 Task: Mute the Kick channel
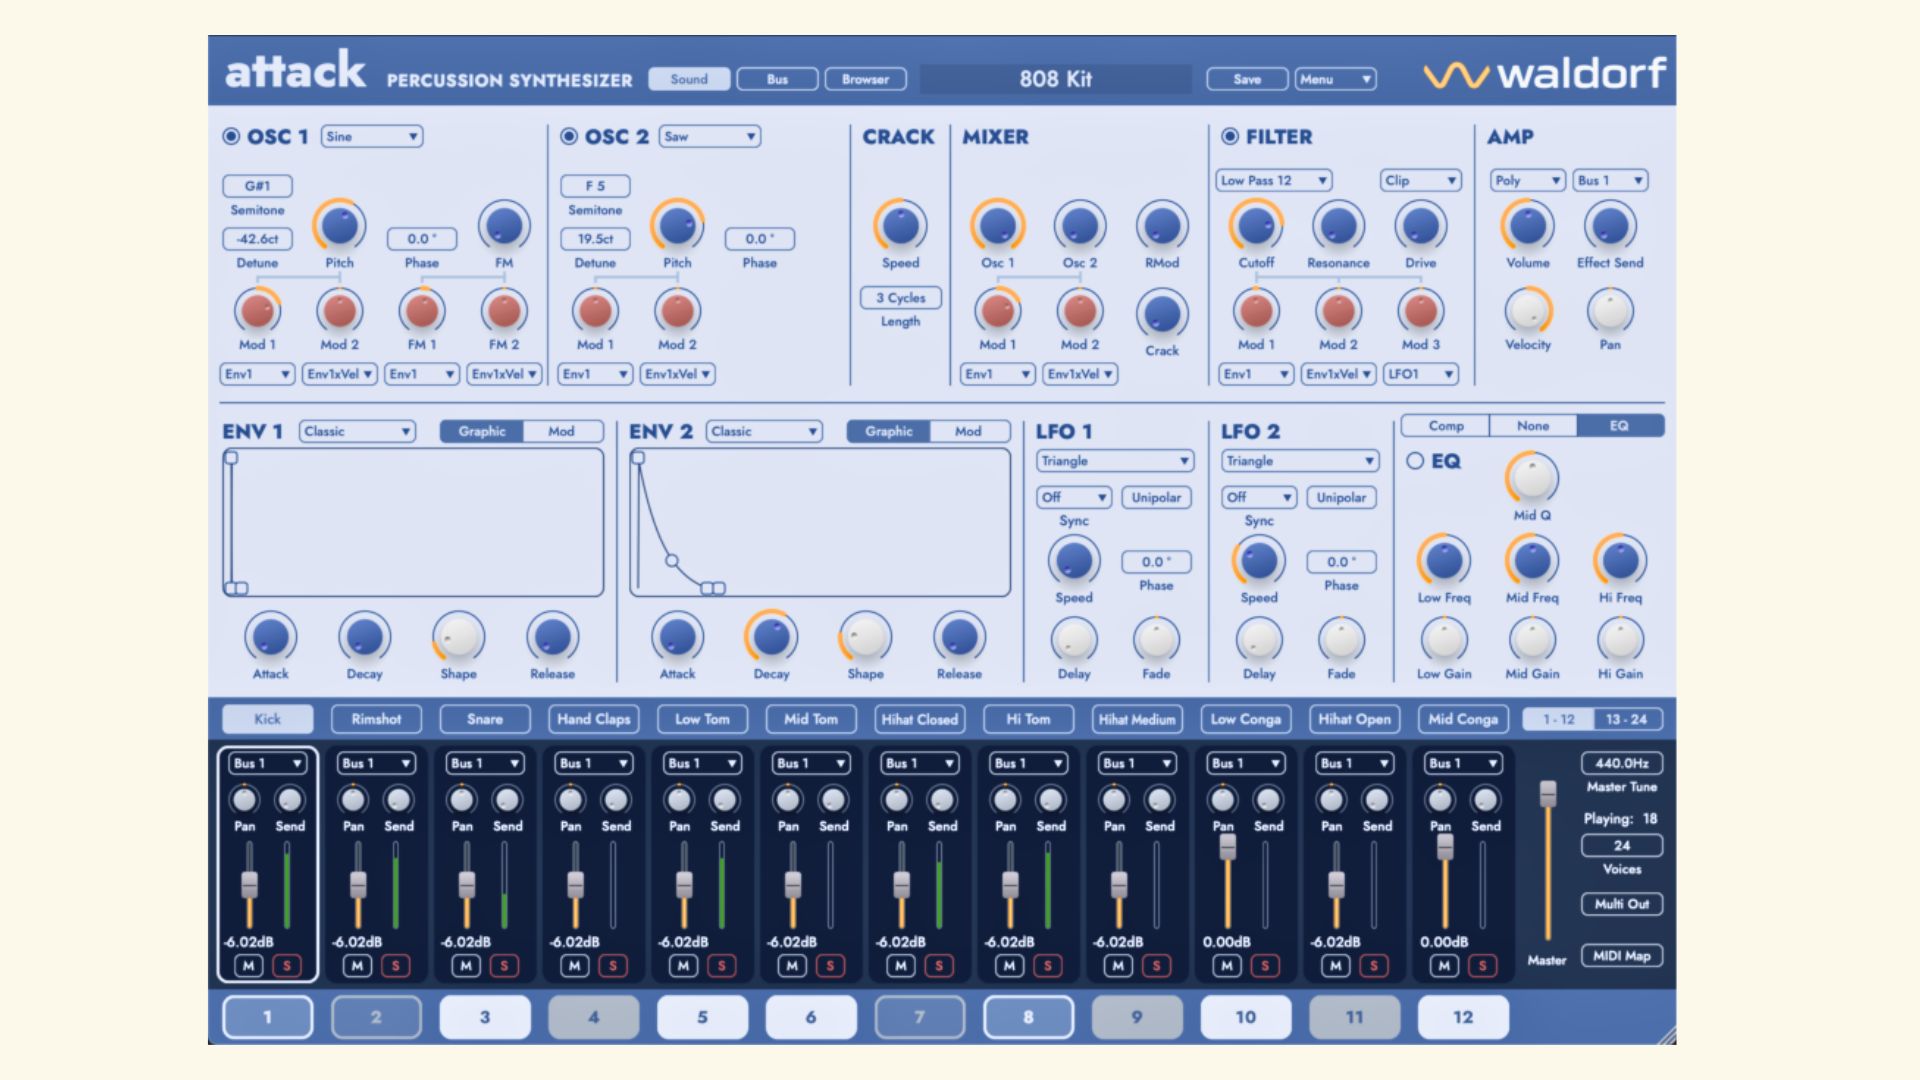(x=248, y=966)
